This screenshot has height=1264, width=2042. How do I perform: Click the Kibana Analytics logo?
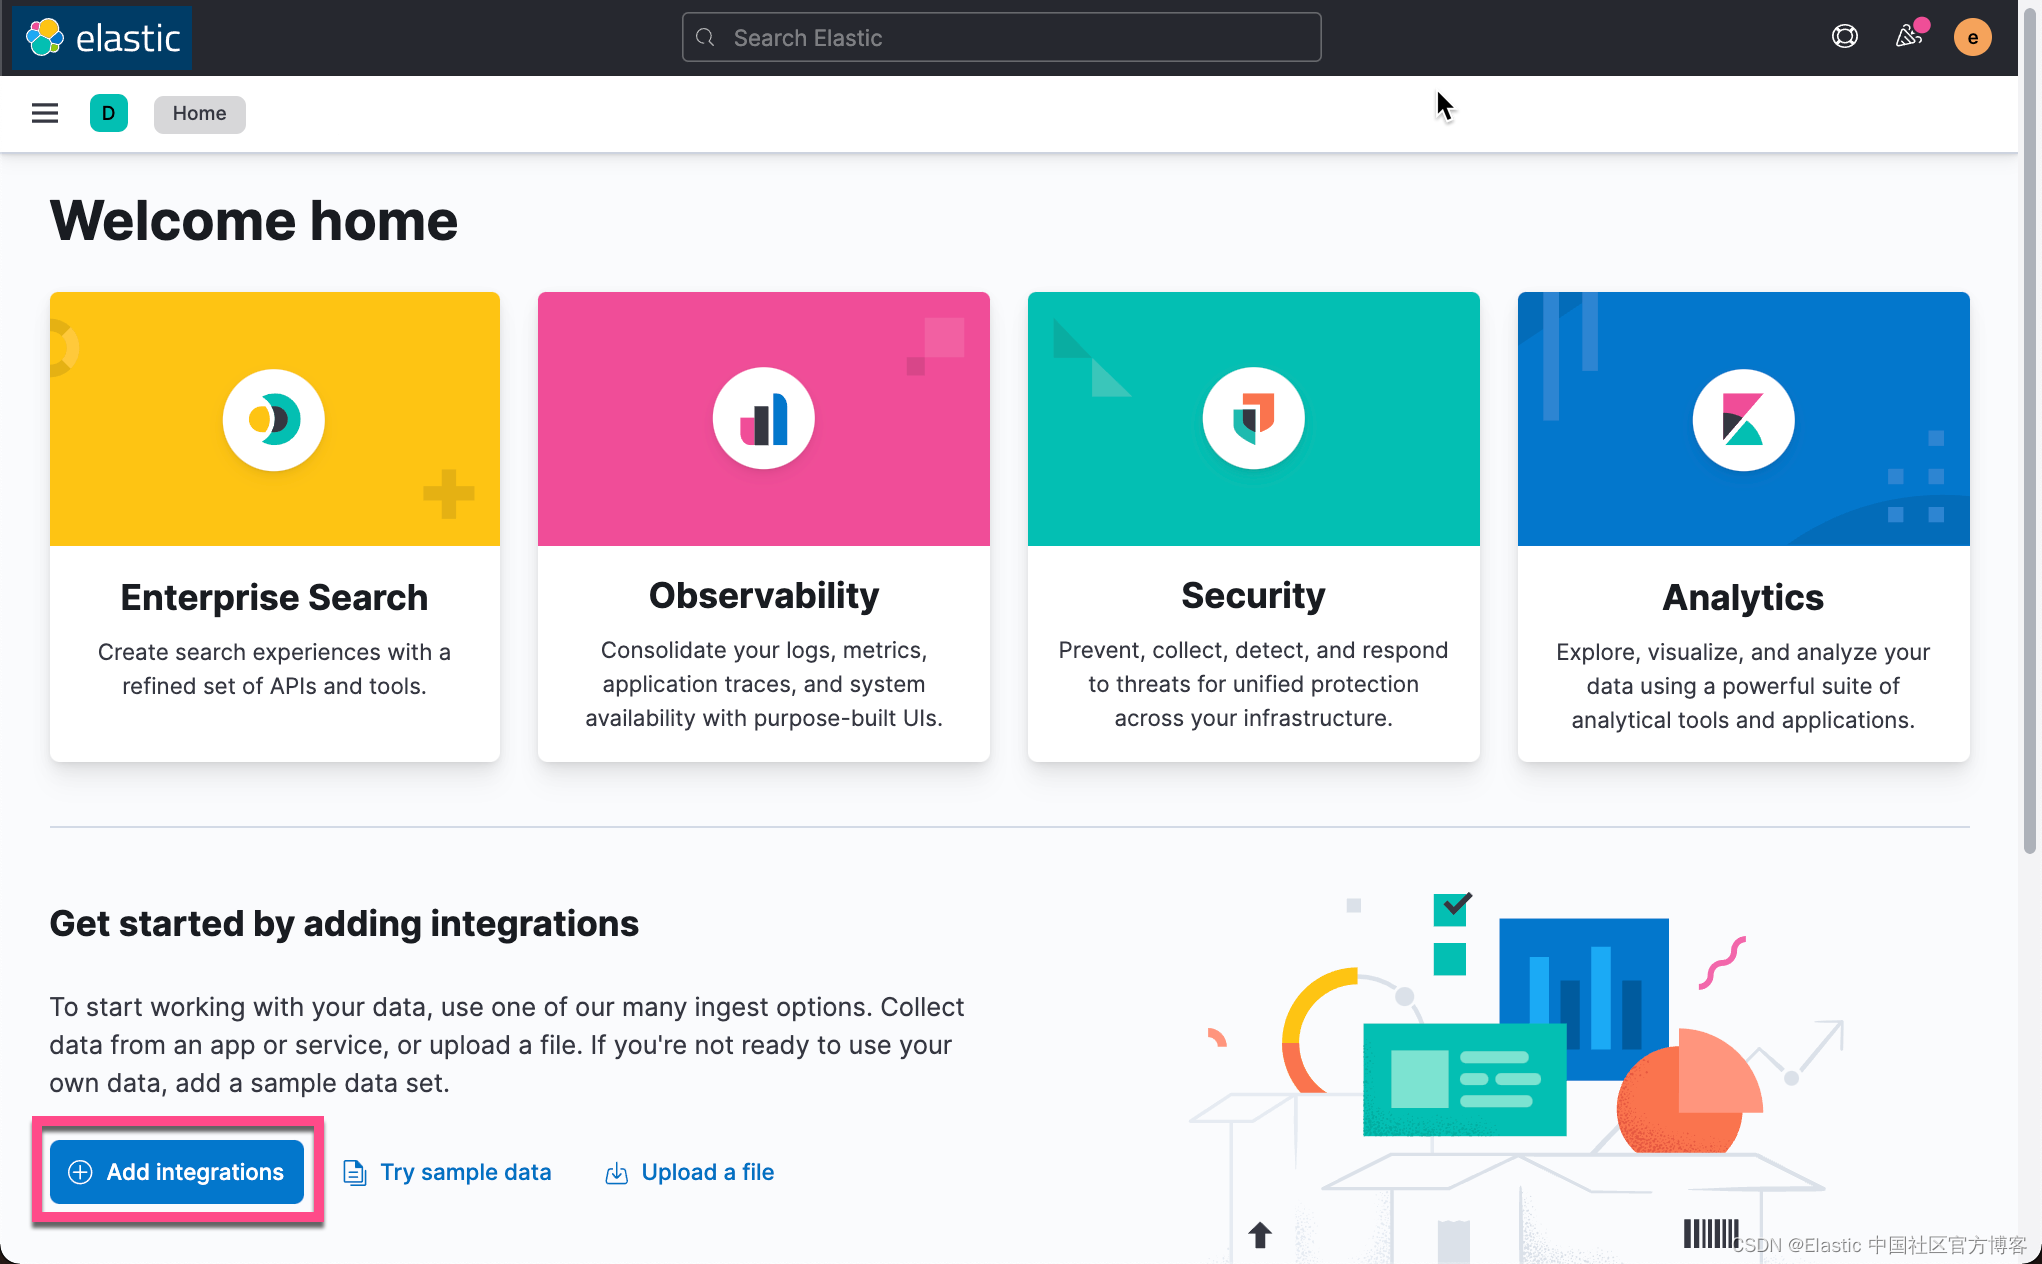coord(1743,419)
